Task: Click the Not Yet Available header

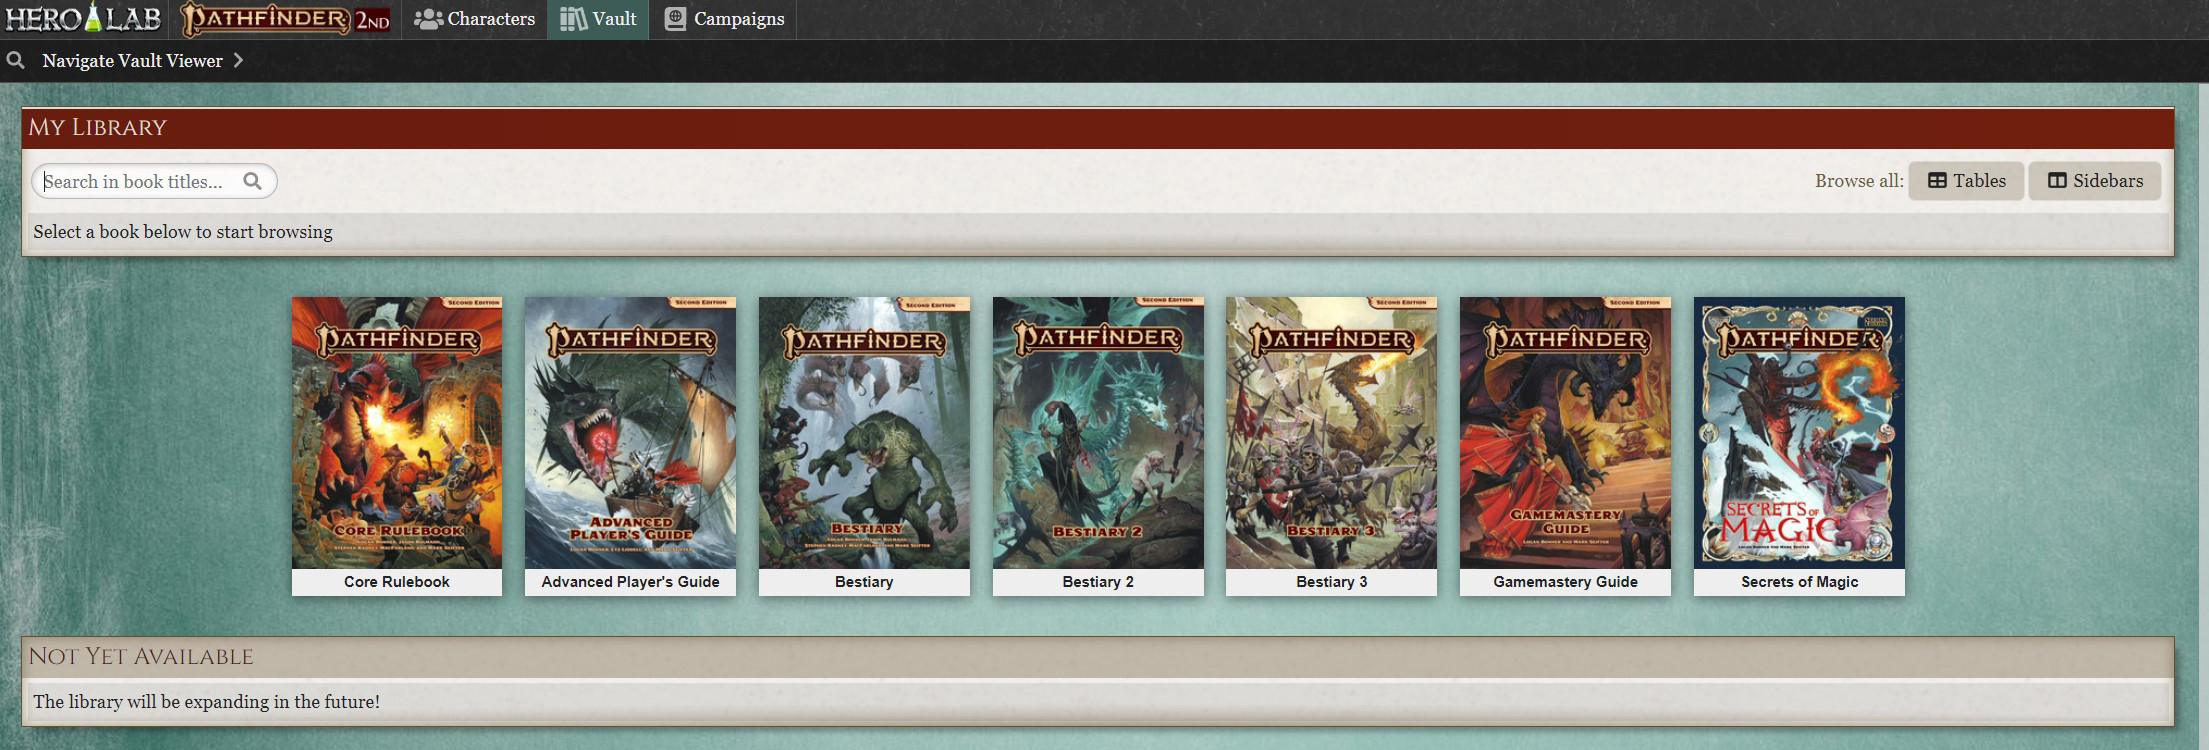Action: 1098,657
